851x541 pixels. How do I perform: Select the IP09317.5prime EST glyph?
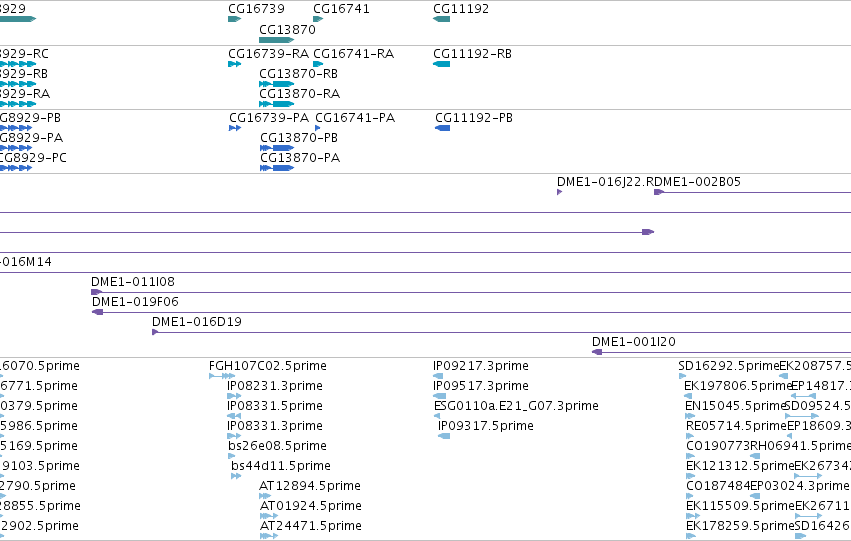(x=444, y=436)
